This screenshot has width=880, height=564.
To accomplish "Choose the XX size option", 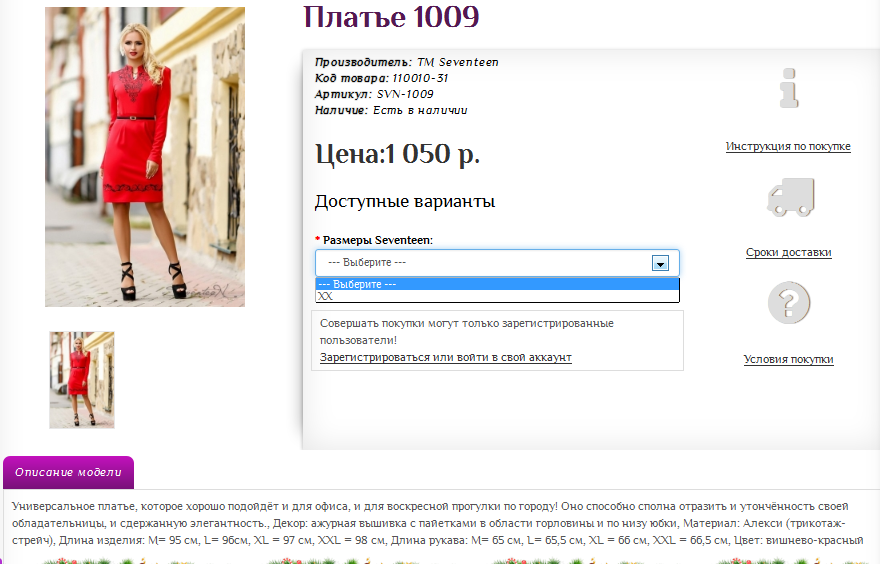I will pyautogui.click(x=497, y=296).
